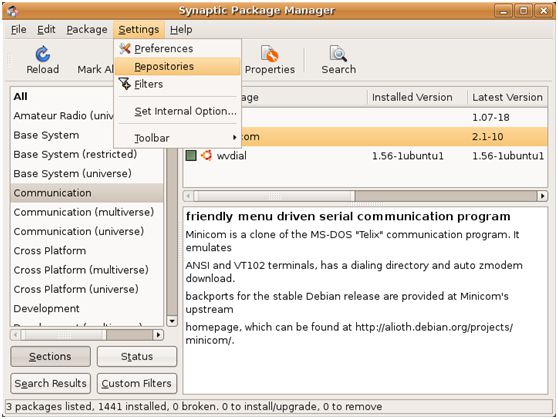Select Cross Platform (universe) section
The height and width of the screenshot is (419, 558).
coord(87,289)
